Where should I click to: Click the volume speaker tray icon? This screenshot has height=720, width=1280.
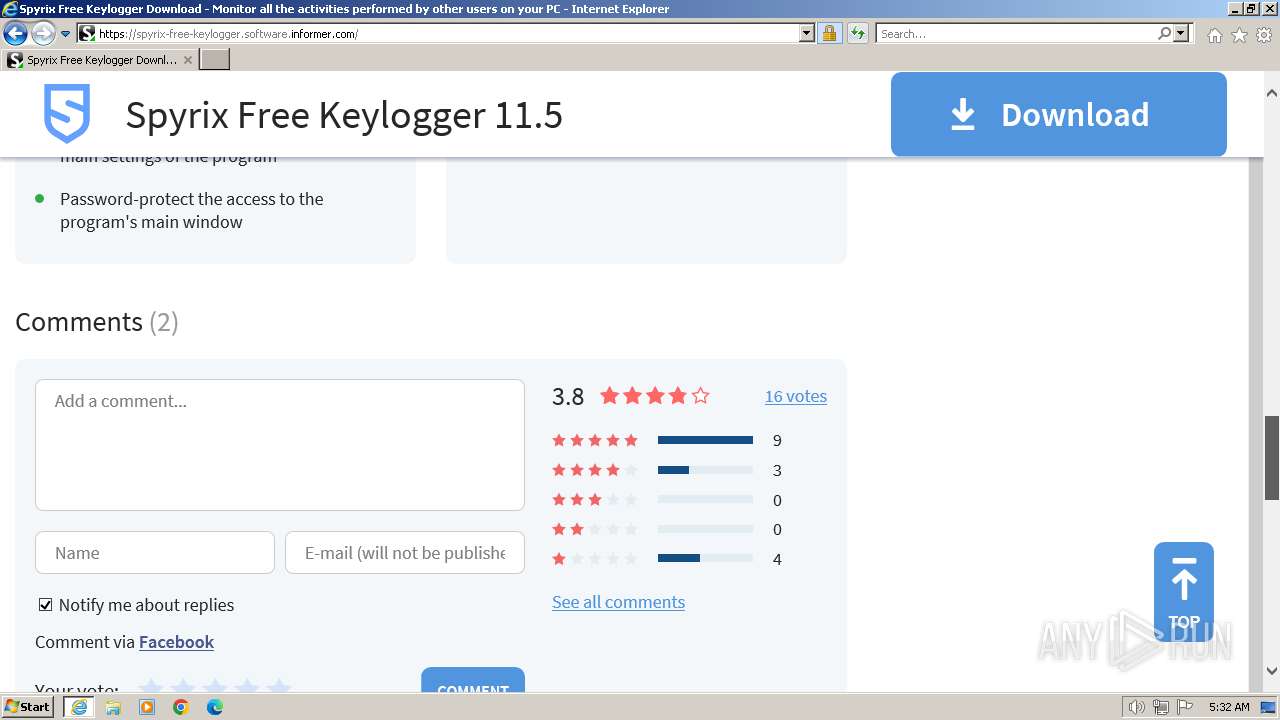[x=1137, y=707]
